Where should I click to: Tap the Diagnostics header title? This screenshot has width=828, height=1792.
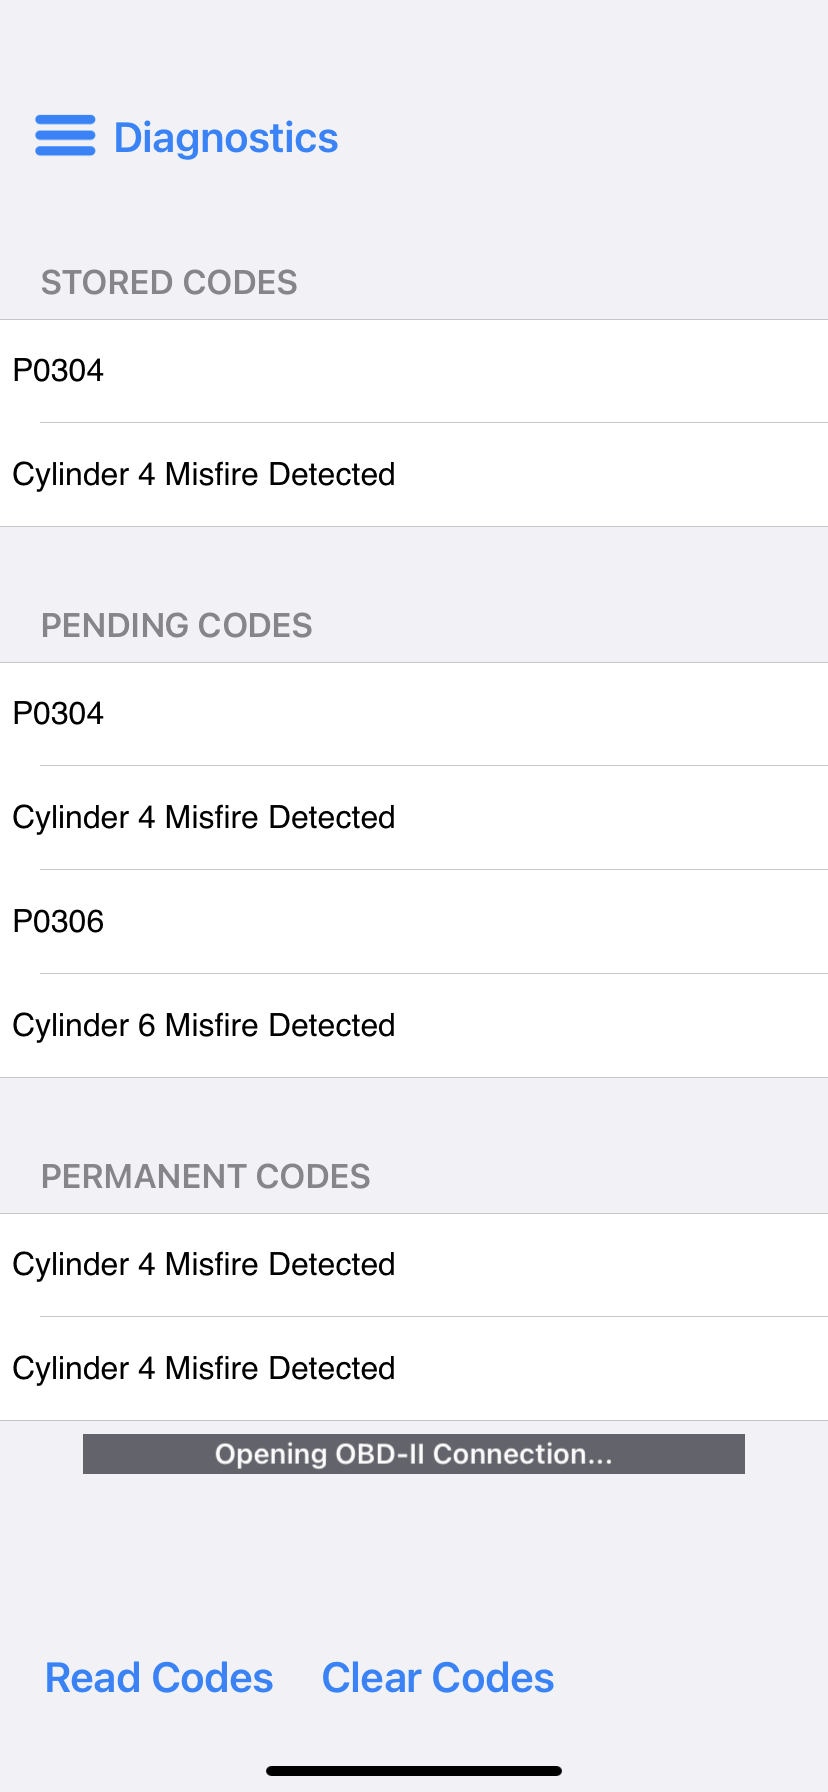click(x=226, y=138)
